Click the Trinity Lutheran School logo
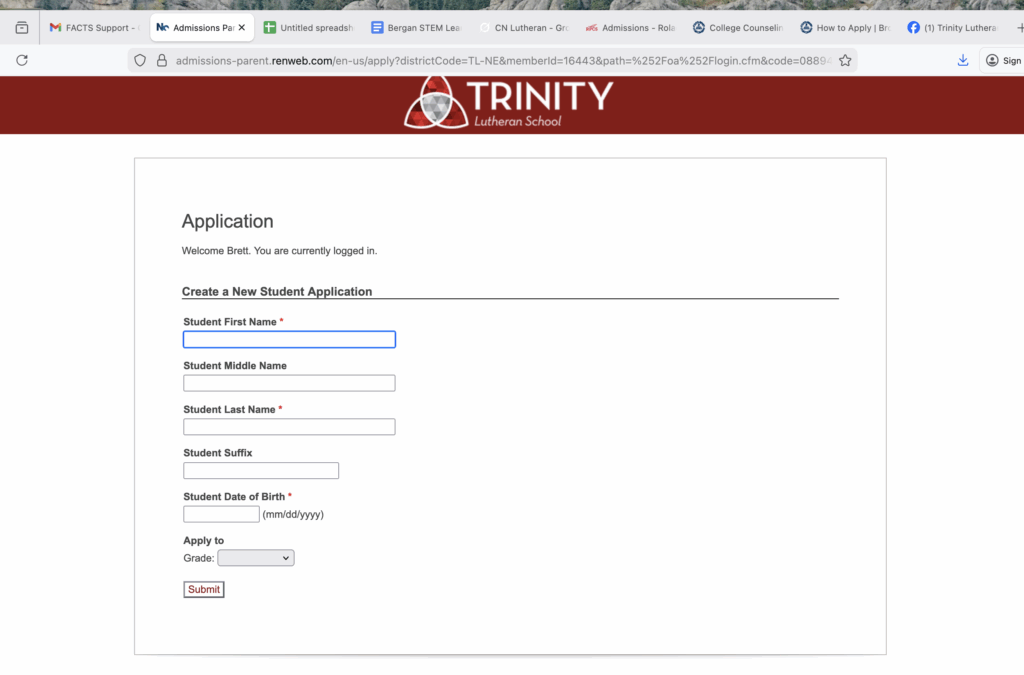Image resolution: width=1024 pixels, height=675 pixels. 509,103
